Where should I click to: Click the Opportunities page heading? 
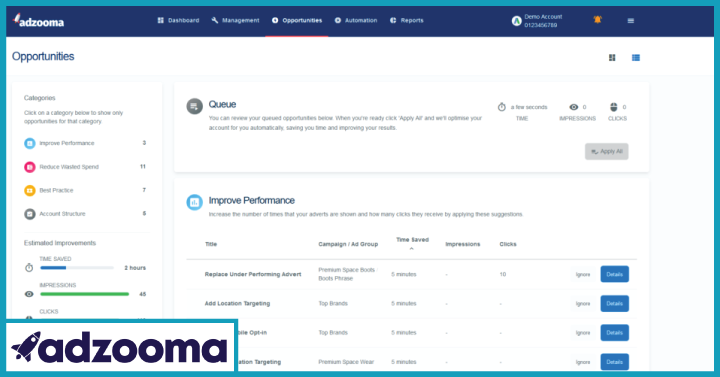[43, 56]
